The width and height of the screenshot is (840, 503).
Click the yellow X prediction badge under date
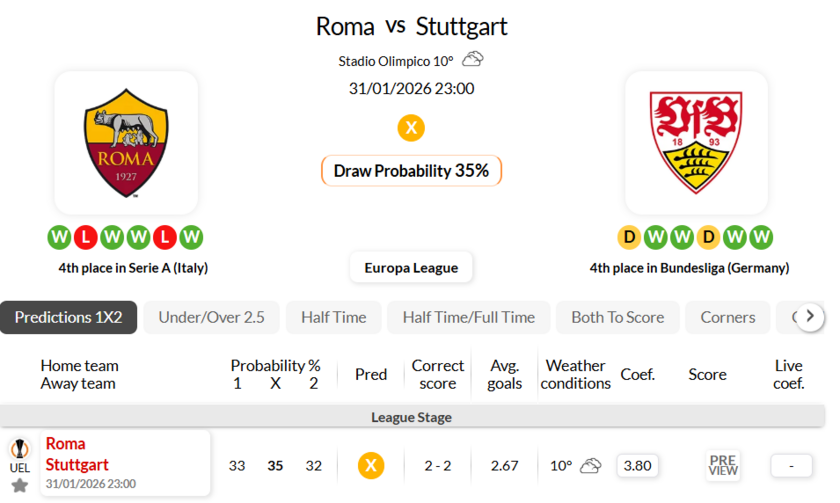point(411,128)
